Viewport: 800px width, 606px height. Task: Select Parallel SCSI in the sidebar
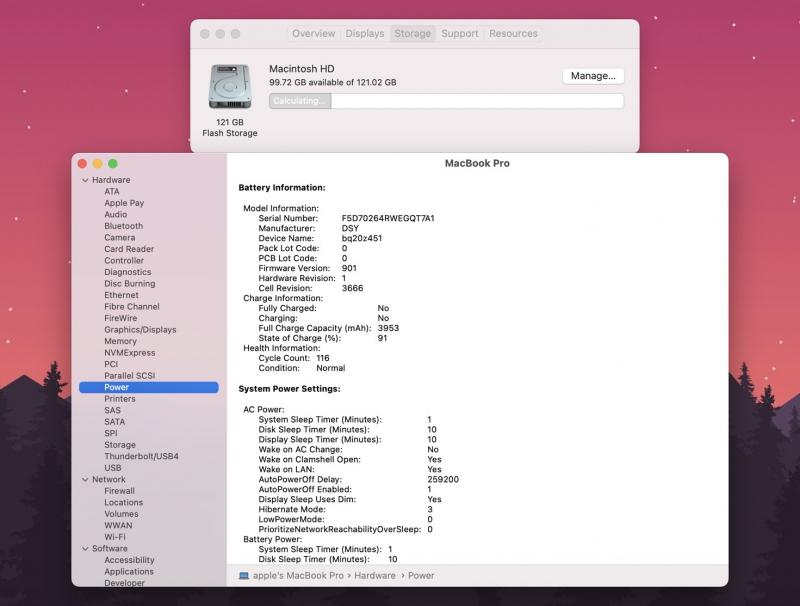pyautogui.click(x=130, y=376)
